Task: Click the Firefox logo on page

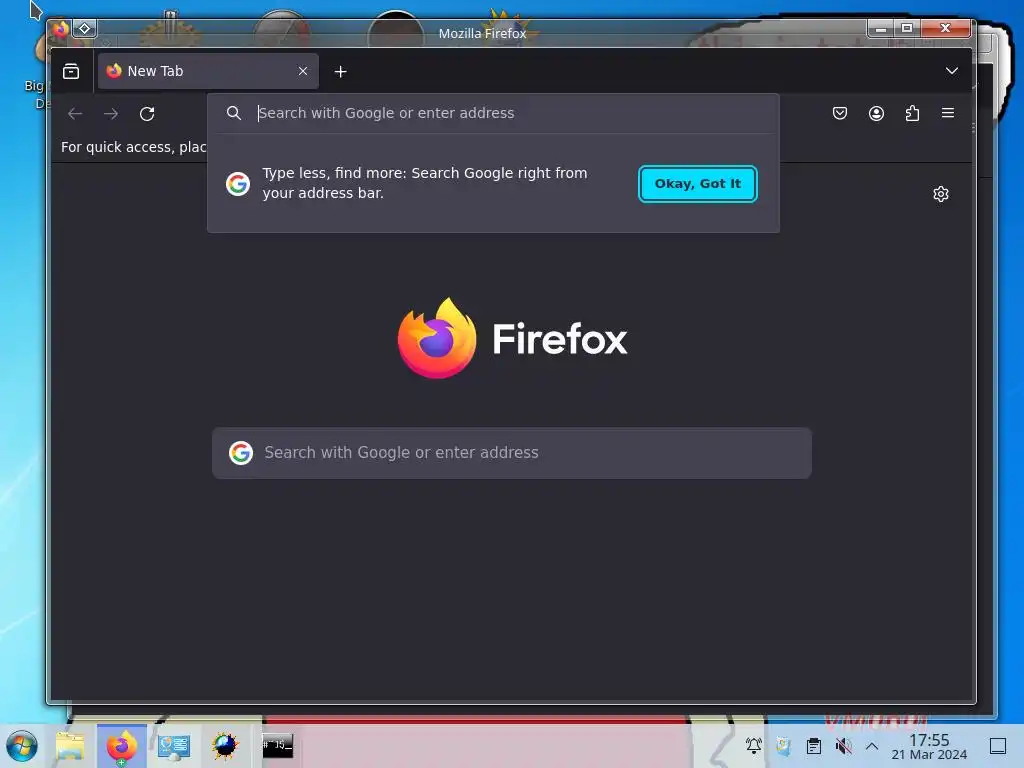Action: point(437,338)
